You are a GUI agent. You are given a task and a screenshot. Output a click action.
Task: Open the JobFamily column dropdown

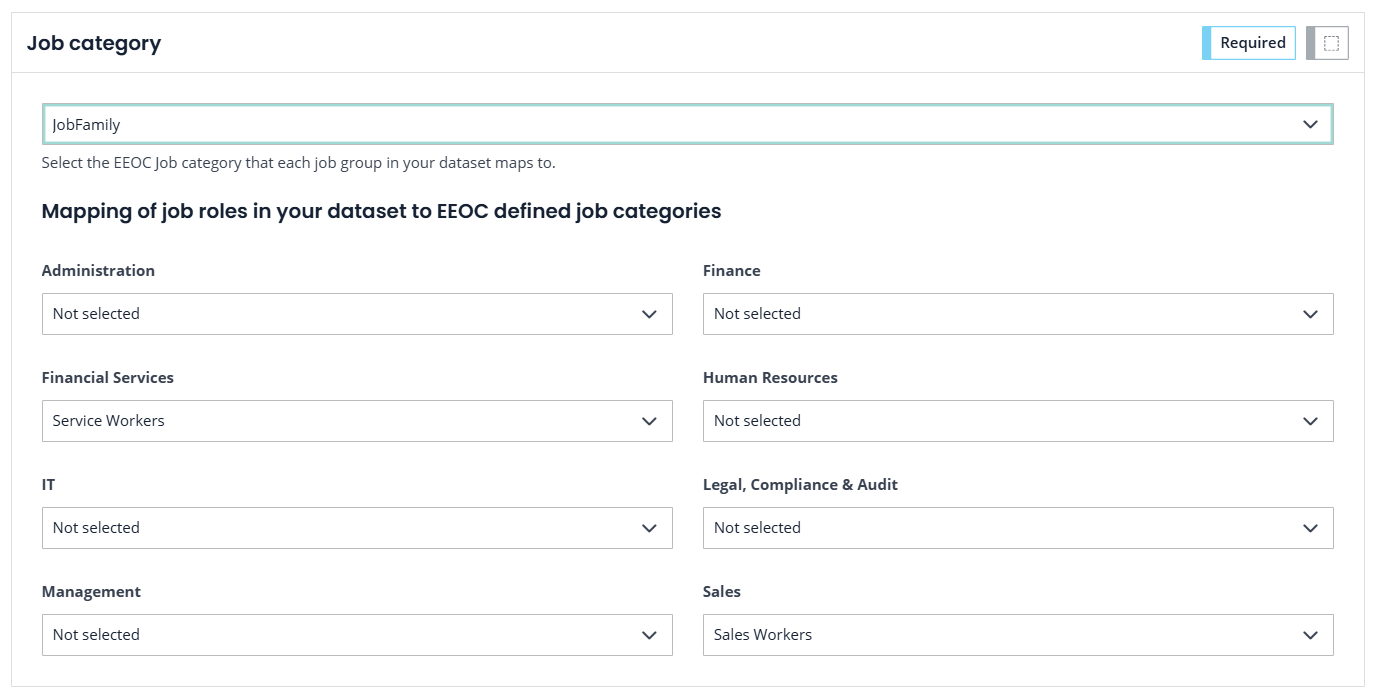tap(686, 125)
